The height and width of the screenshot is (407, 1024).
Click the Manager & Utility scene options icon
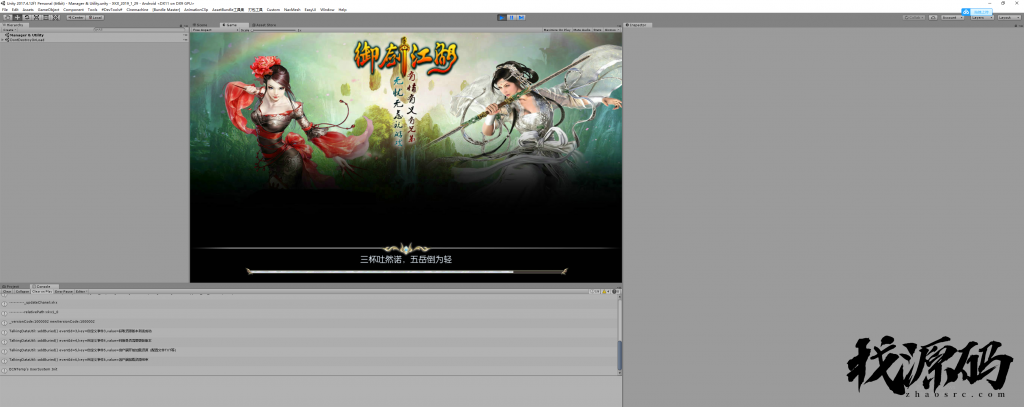point(185,35)
